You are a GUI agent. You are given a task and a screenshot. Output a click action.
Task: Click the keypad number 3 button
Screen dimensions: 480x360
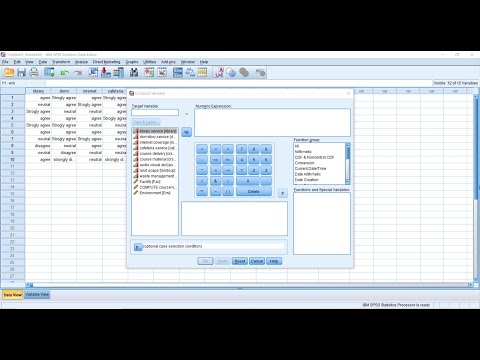tap(266, 170)
